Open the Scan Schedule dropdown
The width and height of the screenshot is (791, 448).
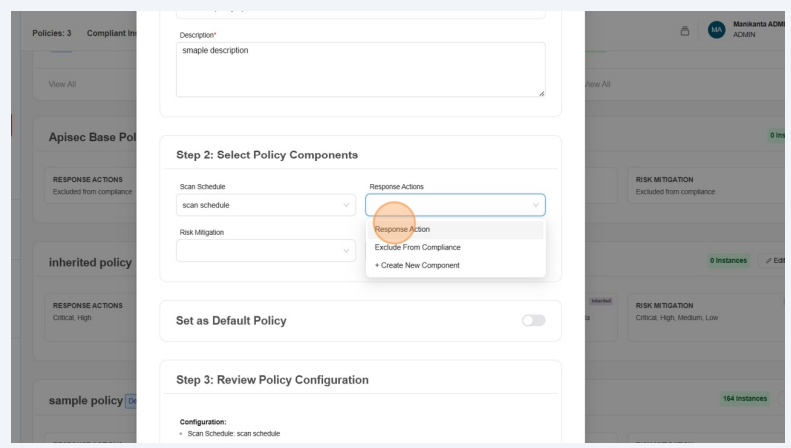(x=265, y=205)
